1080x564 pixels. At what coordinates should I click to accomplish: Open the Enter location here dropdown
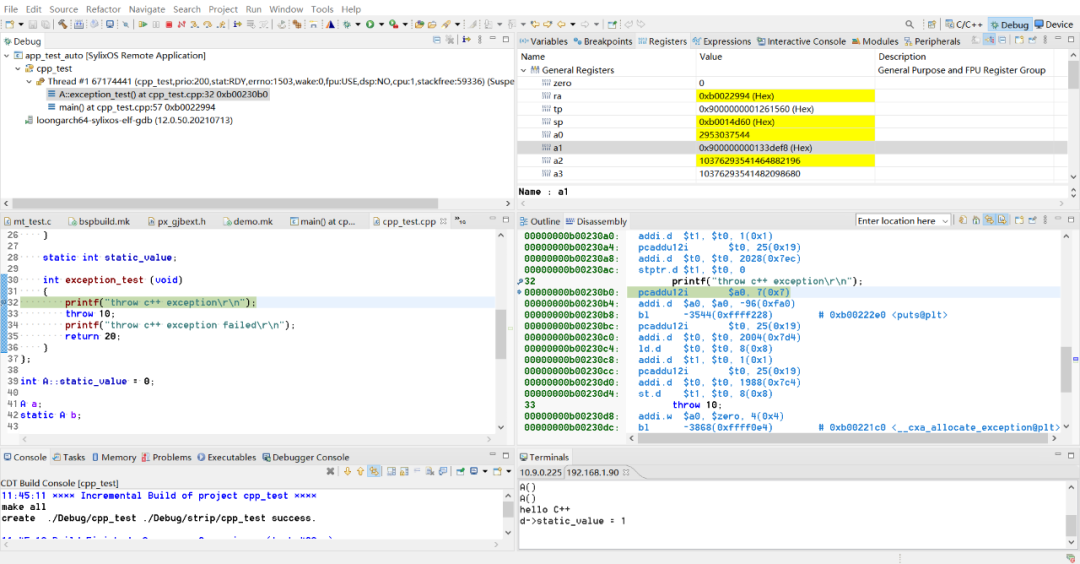coord(944,221)
